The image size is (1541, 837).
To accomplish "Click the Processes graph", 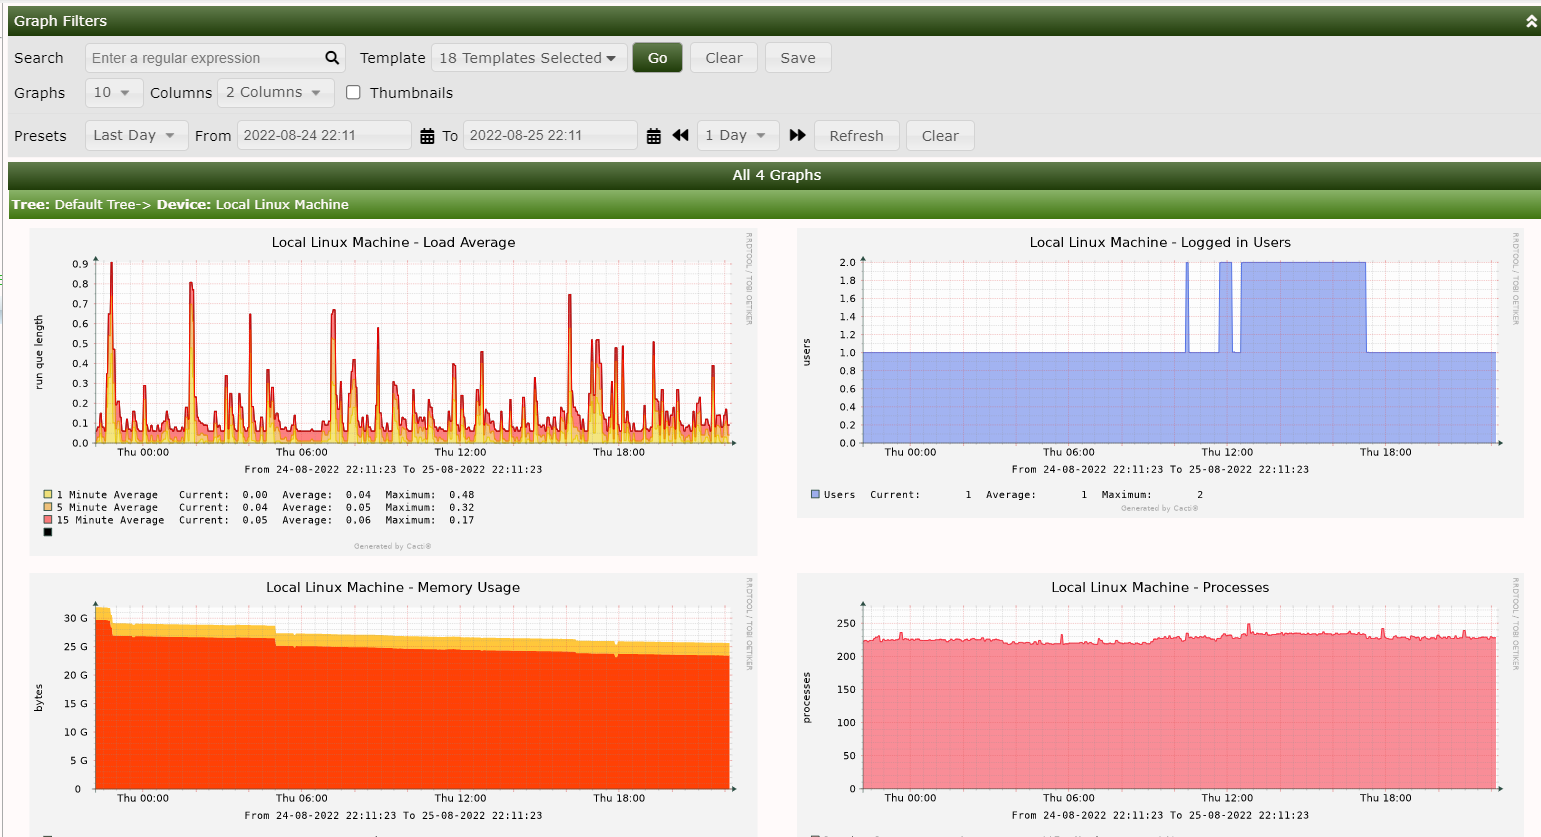I will (1160, 705).
